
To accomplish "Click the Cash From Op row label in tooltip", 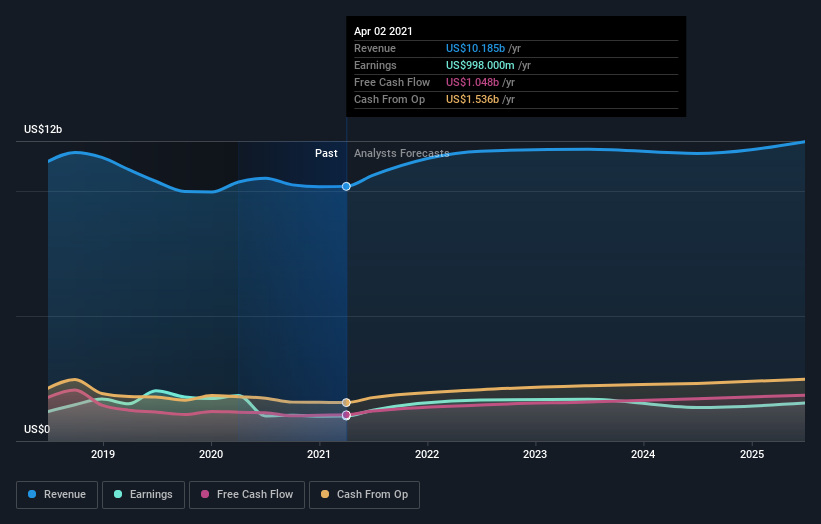I will coord(390,99).
